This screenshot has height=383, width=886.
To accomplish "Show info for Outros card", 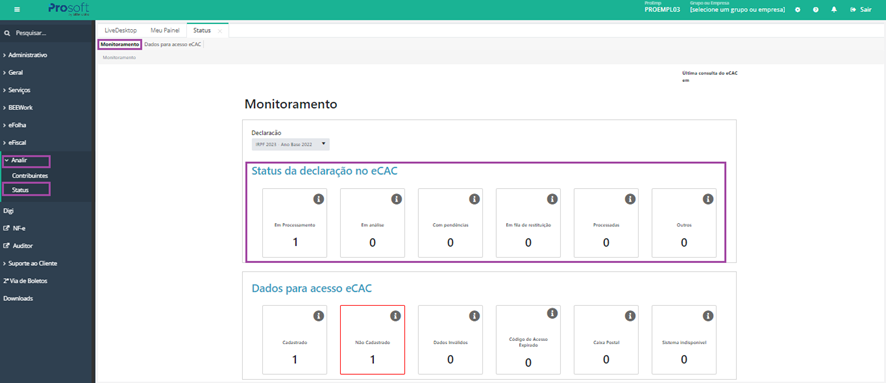I will (x=707, y=199).
